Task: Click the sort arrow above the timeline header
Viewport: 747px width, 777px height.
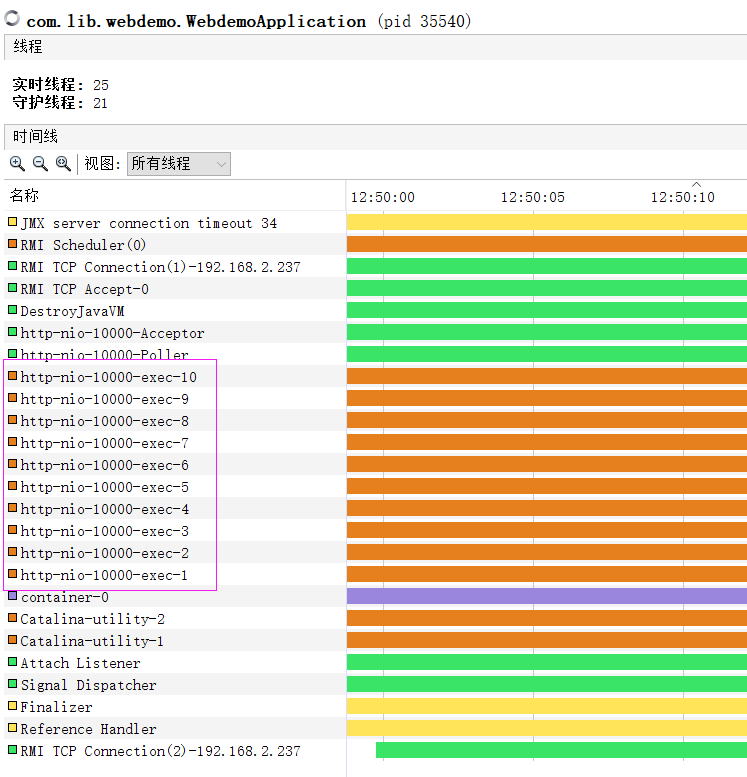Action: click(696, 184)
